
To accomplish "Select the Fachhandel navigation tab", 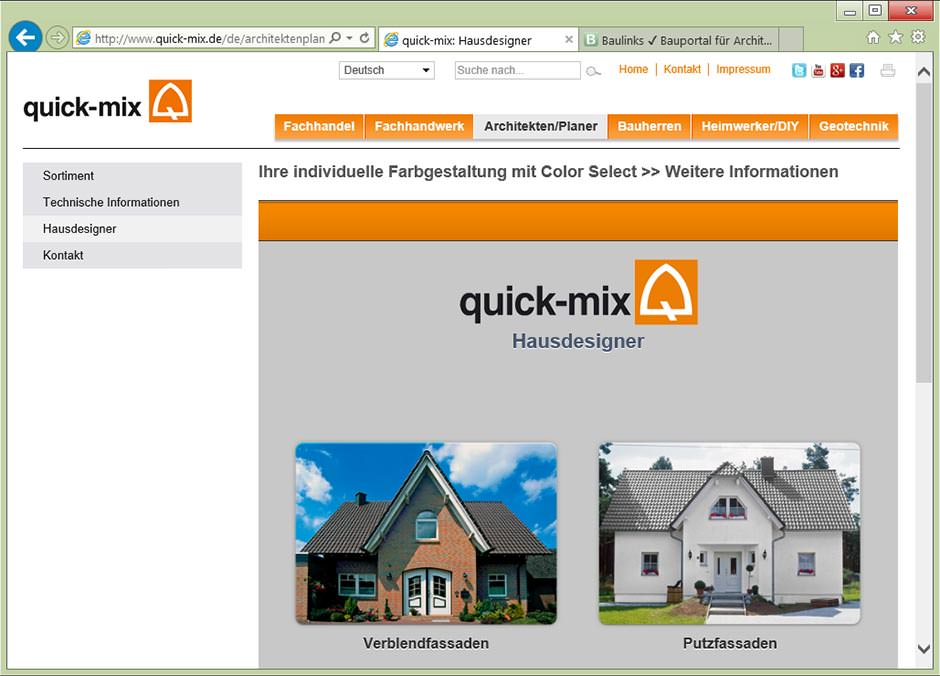I will (319, 126).
